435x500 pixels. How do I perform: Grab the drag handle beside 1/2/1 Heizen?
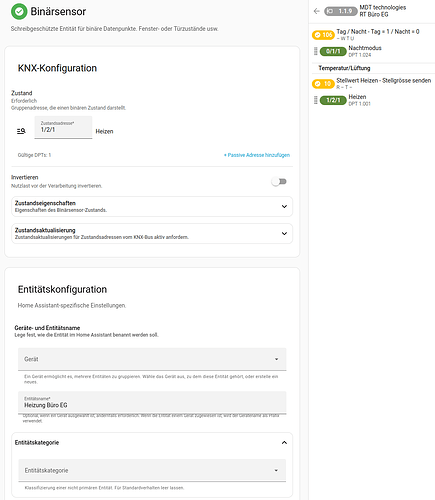[x=316, y=100]
